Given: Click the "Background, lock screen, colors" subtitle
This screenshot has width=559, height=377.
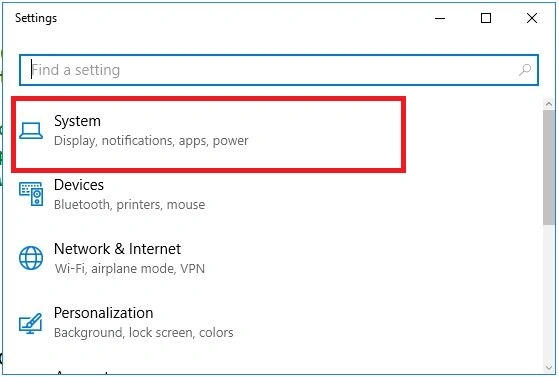Looking at the screenshot, I should pyautogui.click(x=144, y=332).
